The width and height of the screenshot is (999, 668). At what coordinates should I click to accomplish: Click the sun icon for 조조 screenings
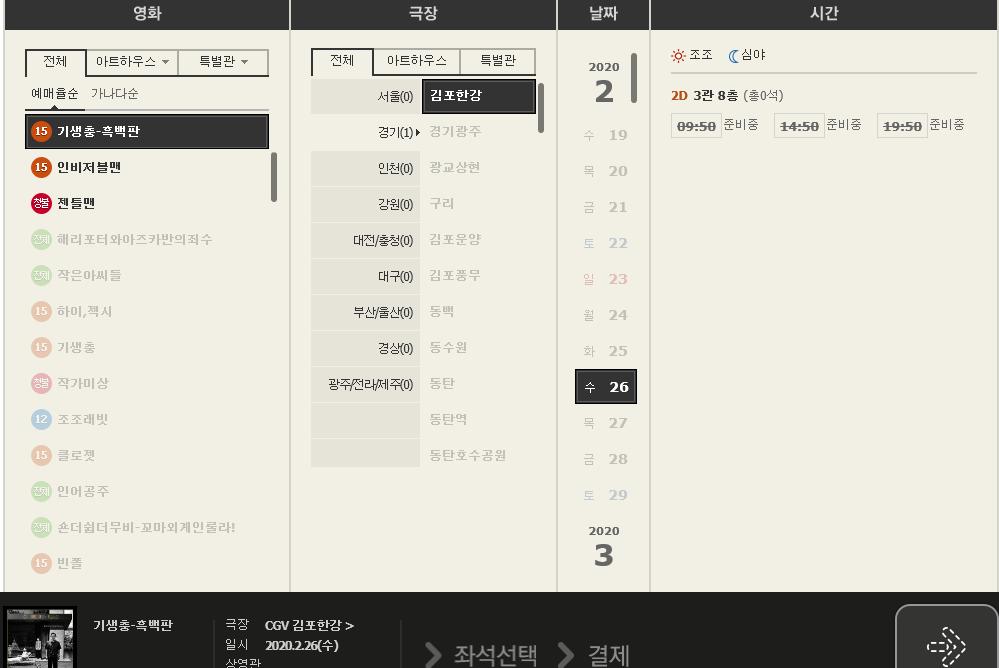[678, 55]
